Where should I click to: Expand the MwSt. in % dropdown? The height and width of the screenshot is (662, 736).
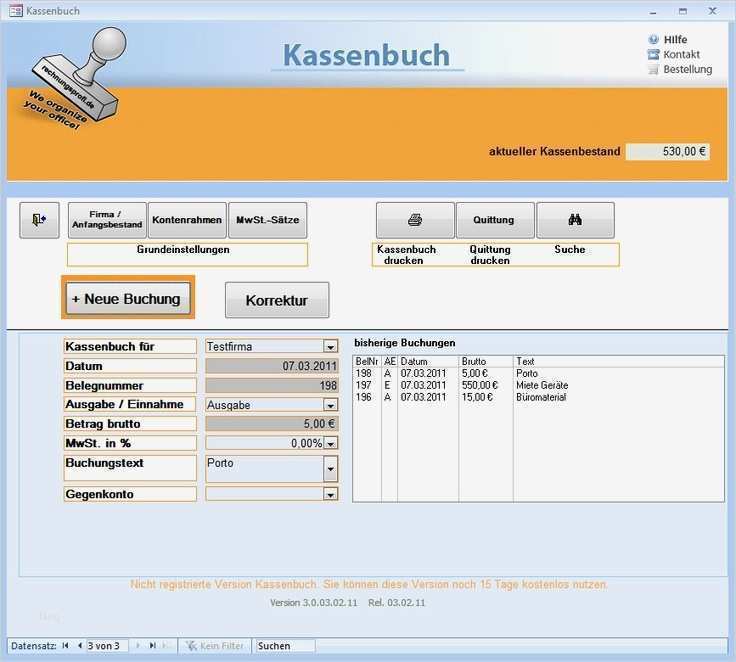click(330, 443)
